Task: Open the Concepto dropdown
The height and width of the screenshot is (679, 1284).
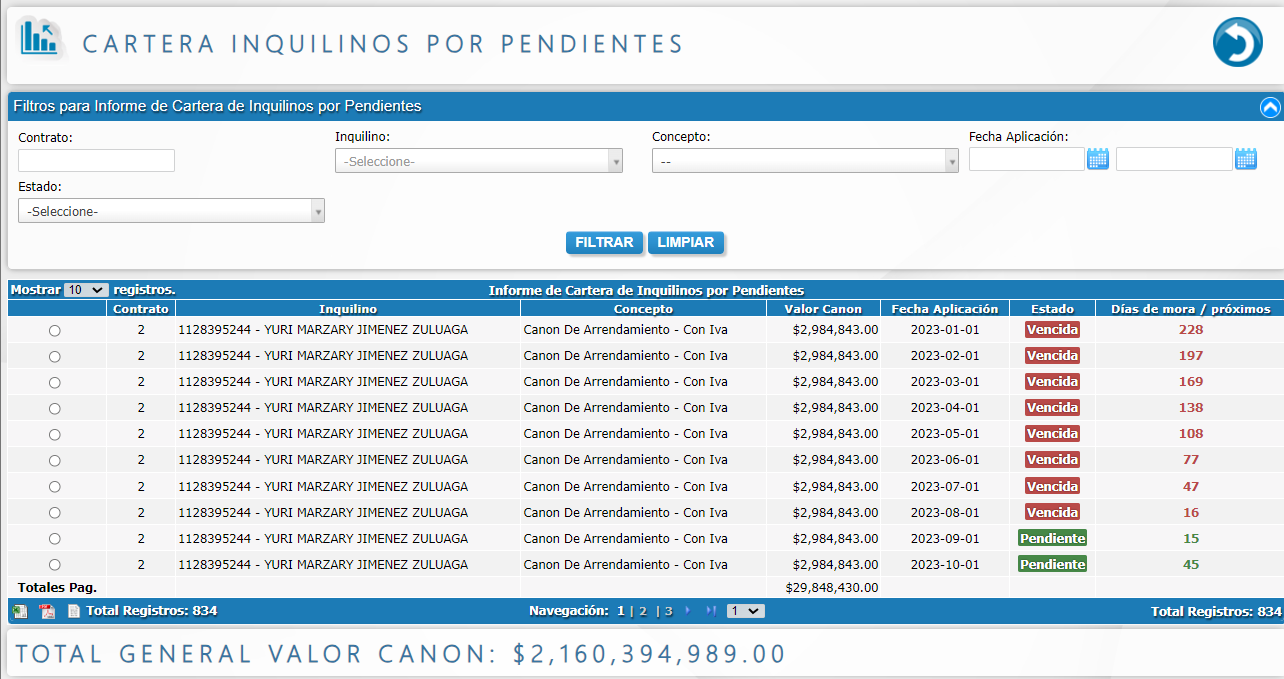Action: click(804, 161)
